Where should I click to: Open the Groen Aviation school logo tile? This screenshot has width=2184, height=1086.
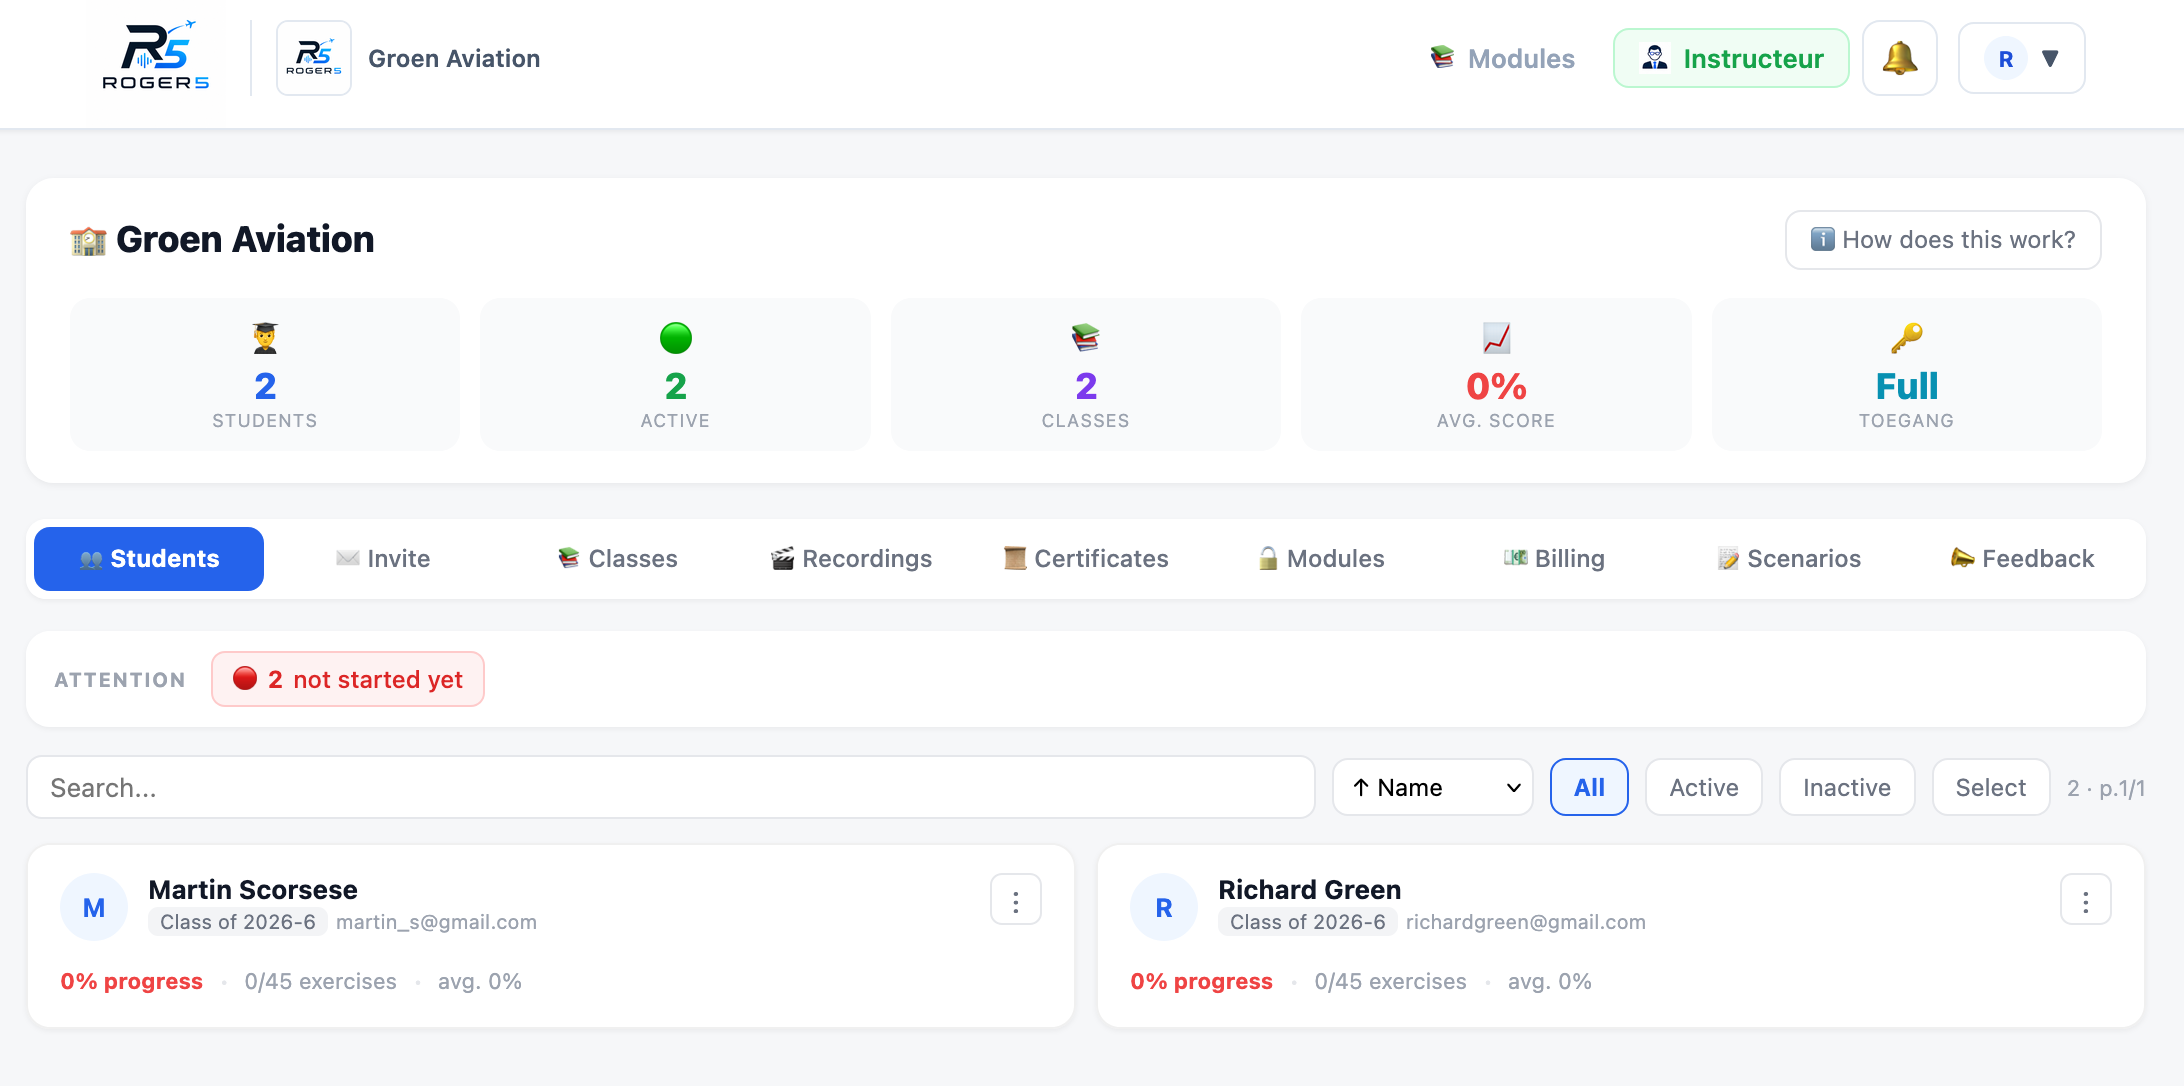314,58
